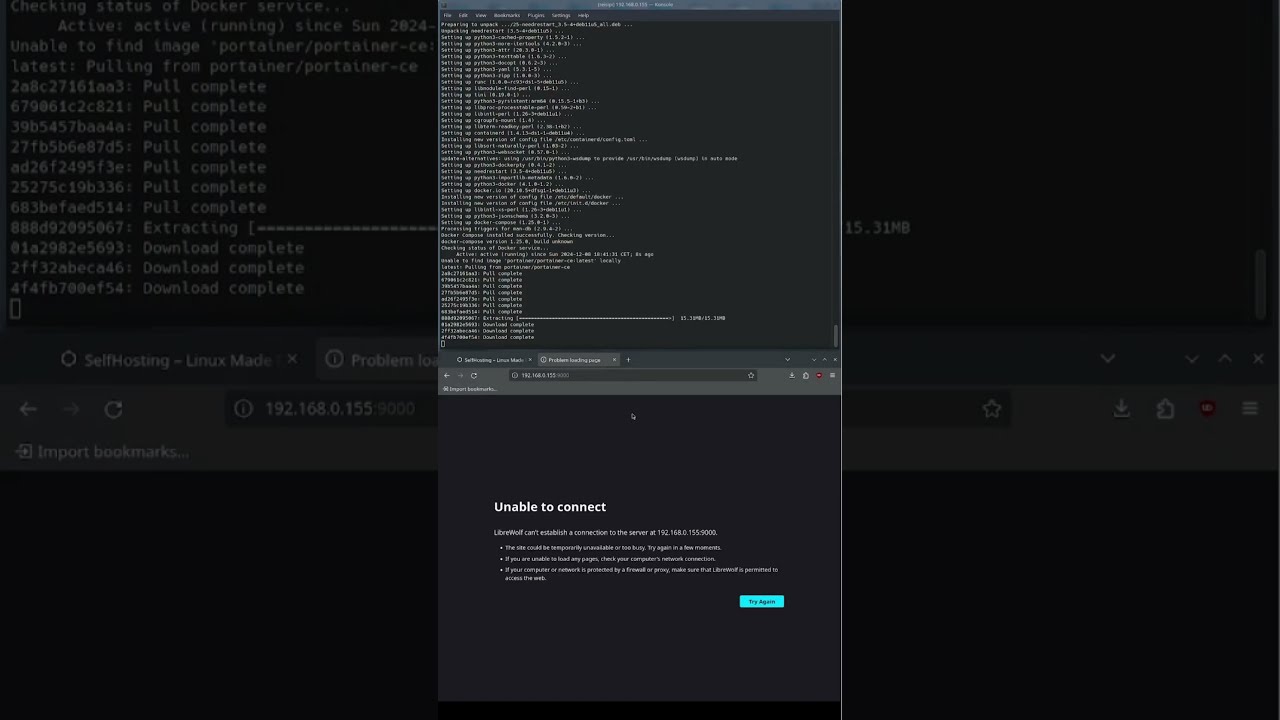The width and height of the screenshot is (1280, 720).
Task: Maximize the LibreWolf window
Action: (825, 360)
